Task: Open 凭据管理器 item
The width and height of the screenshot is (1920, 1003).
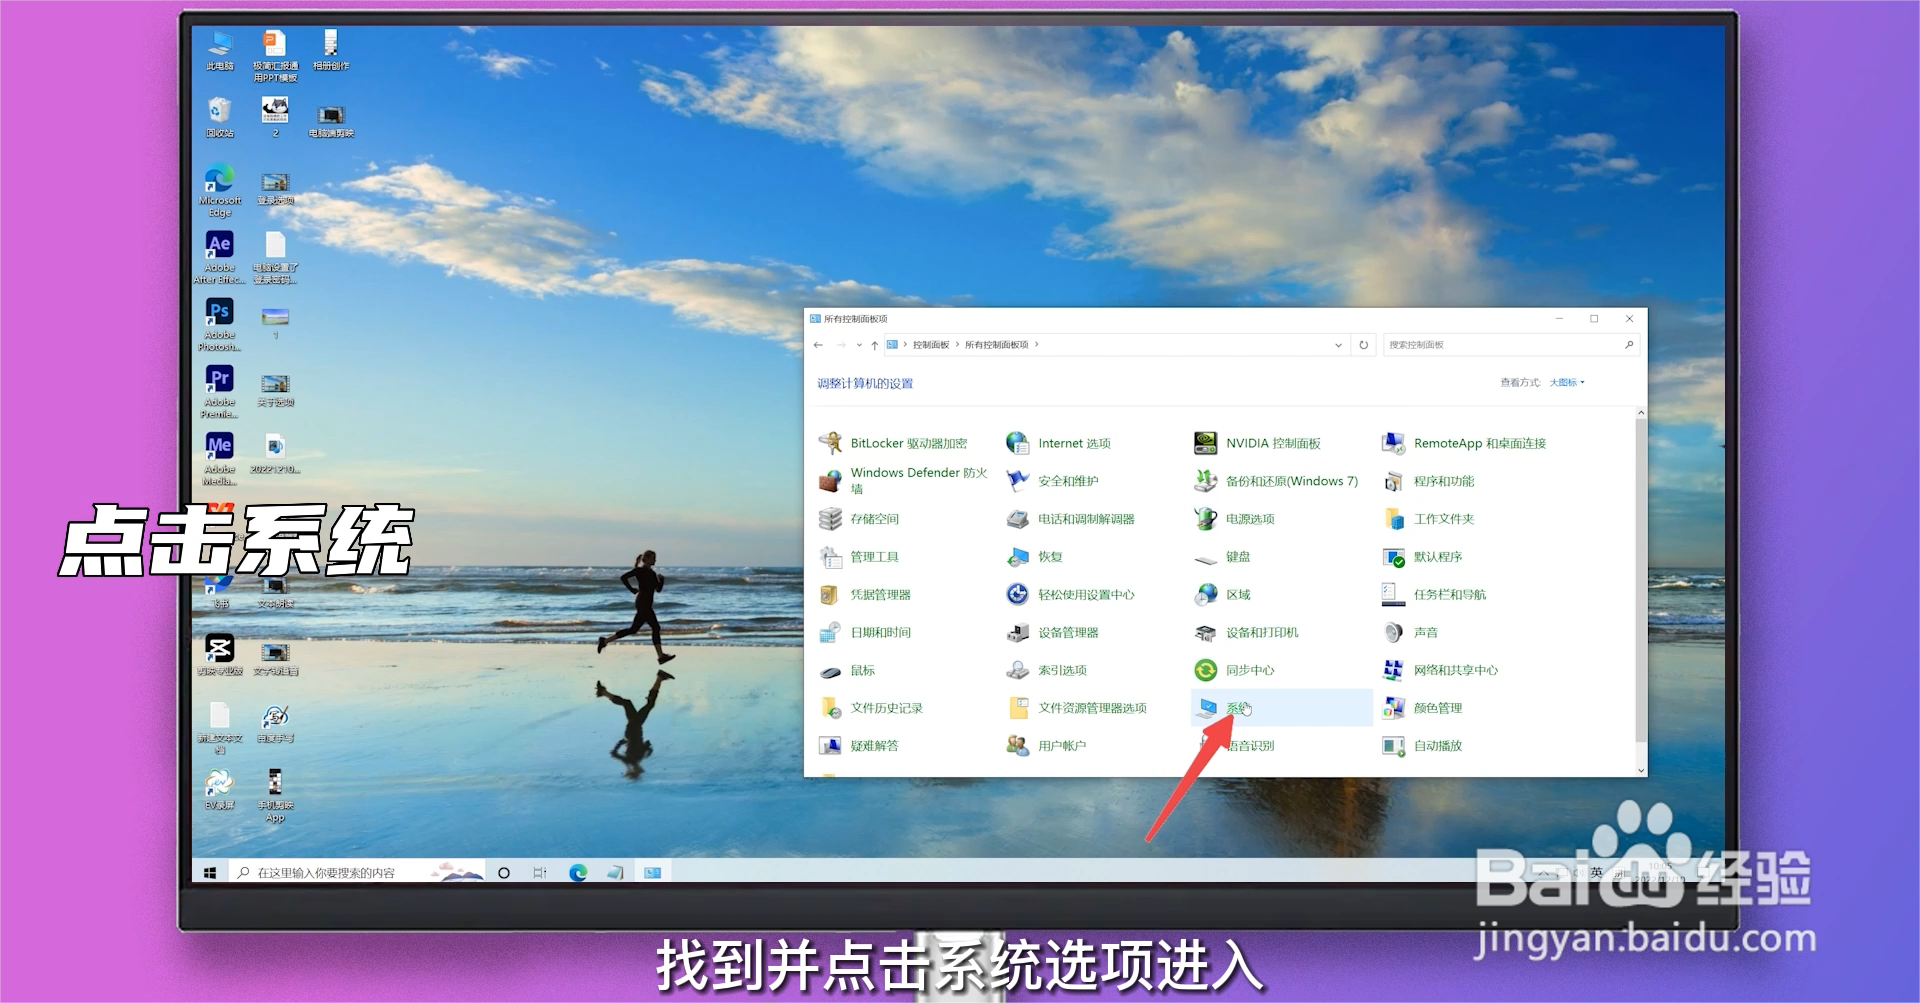Action: tap(866, 595)
